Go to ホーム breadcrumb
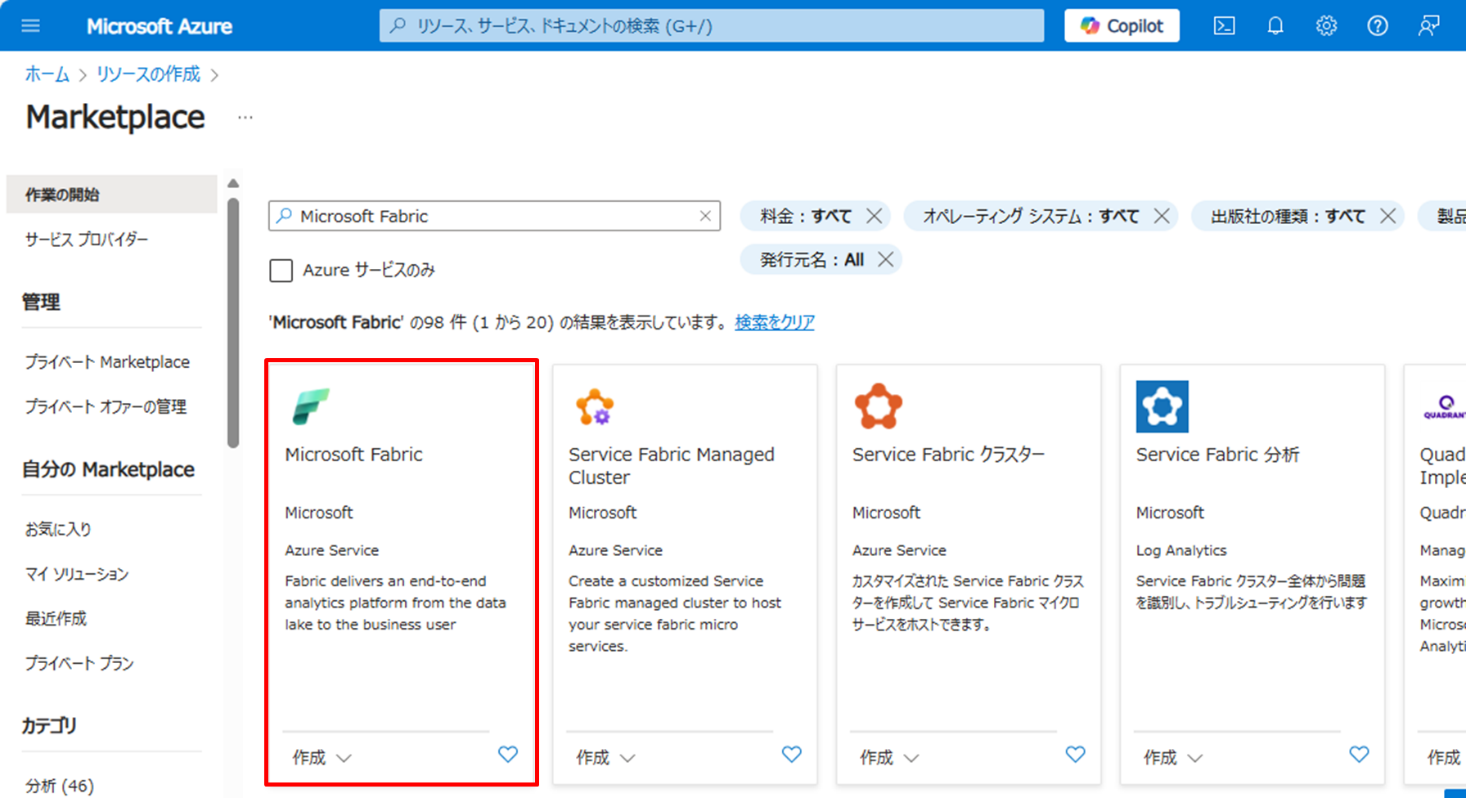 (47, 74)
